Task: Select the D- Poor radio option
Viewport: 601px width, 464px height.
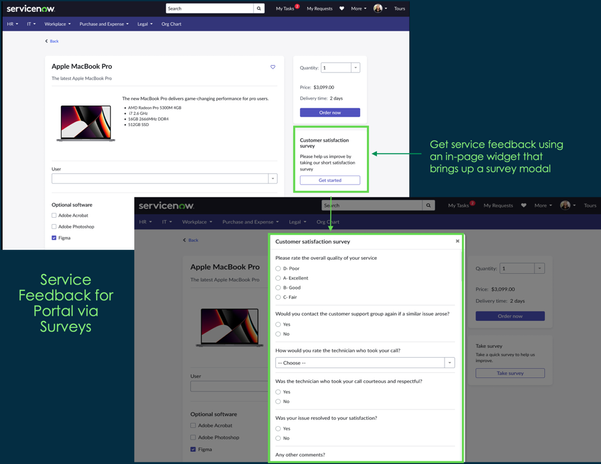Action: click(278, 269)
